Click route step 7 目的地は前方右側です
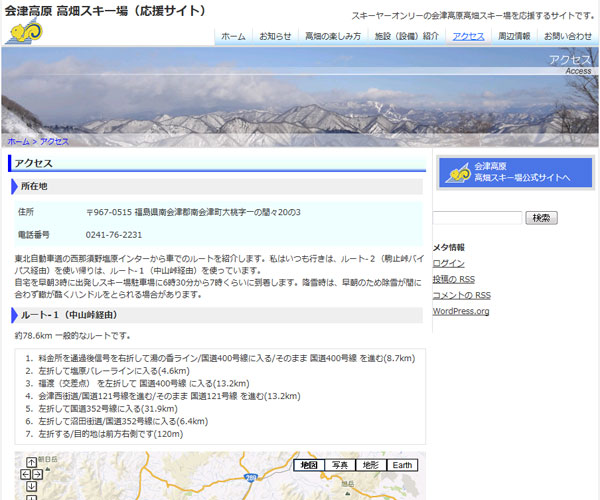Viewport: 600px width, 500px height. coord(111,434)
